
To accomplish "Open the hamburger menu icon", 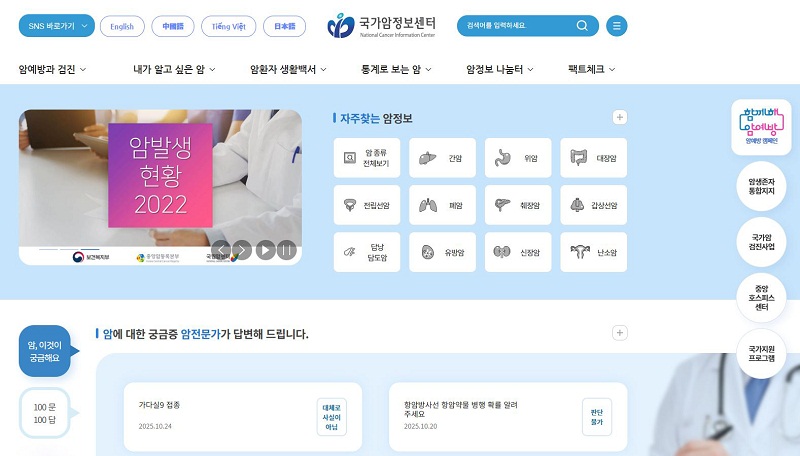I will point(616,26).
